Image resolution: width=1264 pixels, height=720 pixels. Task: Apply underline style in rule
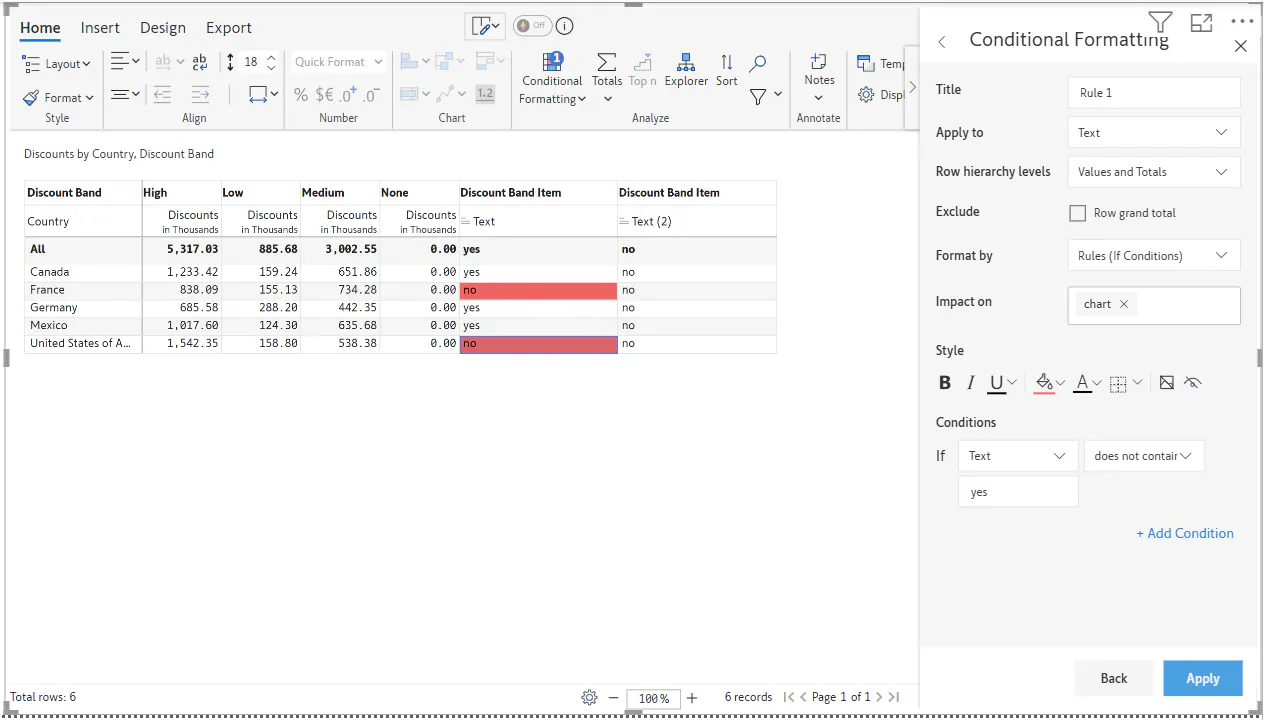pyautogui.click(x=996, y=382)
